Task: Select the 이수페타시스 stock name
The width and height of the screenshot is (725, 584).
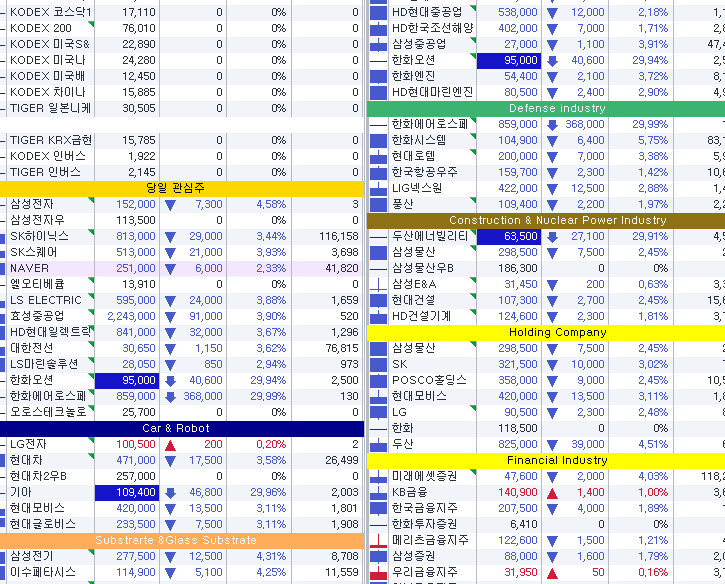Action: tap(43, 572)
